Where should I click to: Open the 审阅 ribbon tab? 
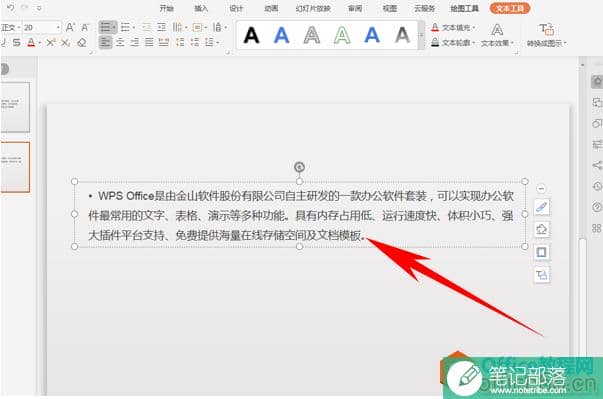(x=355, y=8)
